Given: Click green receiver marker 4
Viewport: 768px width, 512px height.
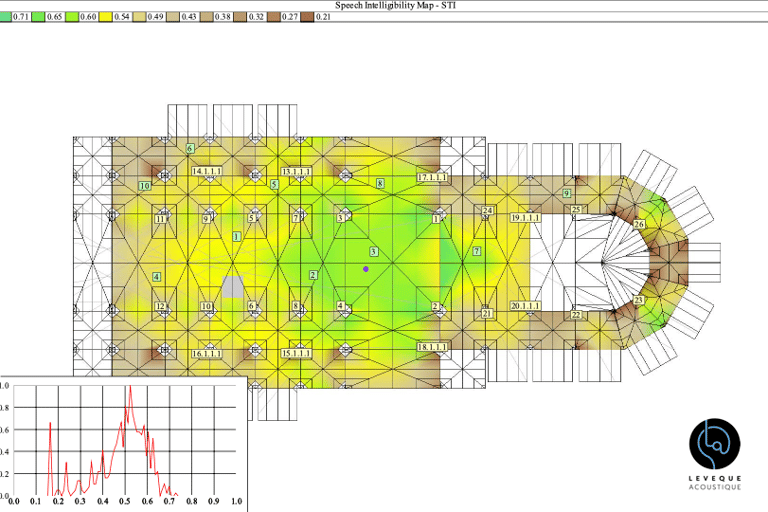Looking at the screenshot, I should 157,277.
